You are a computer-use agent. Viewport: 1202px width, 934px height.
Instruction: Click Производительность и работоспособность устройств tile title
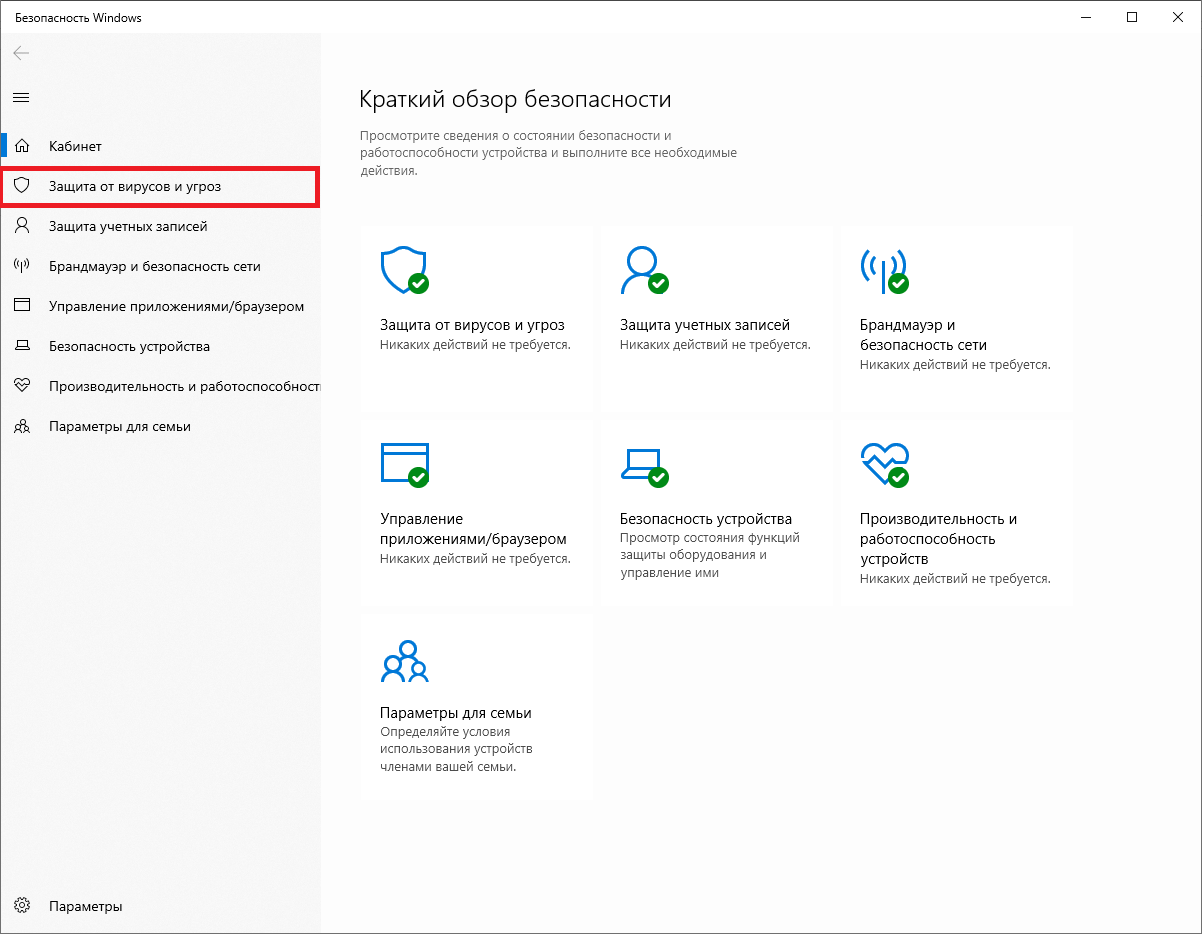pyautogui.click(x=938, y=539)
